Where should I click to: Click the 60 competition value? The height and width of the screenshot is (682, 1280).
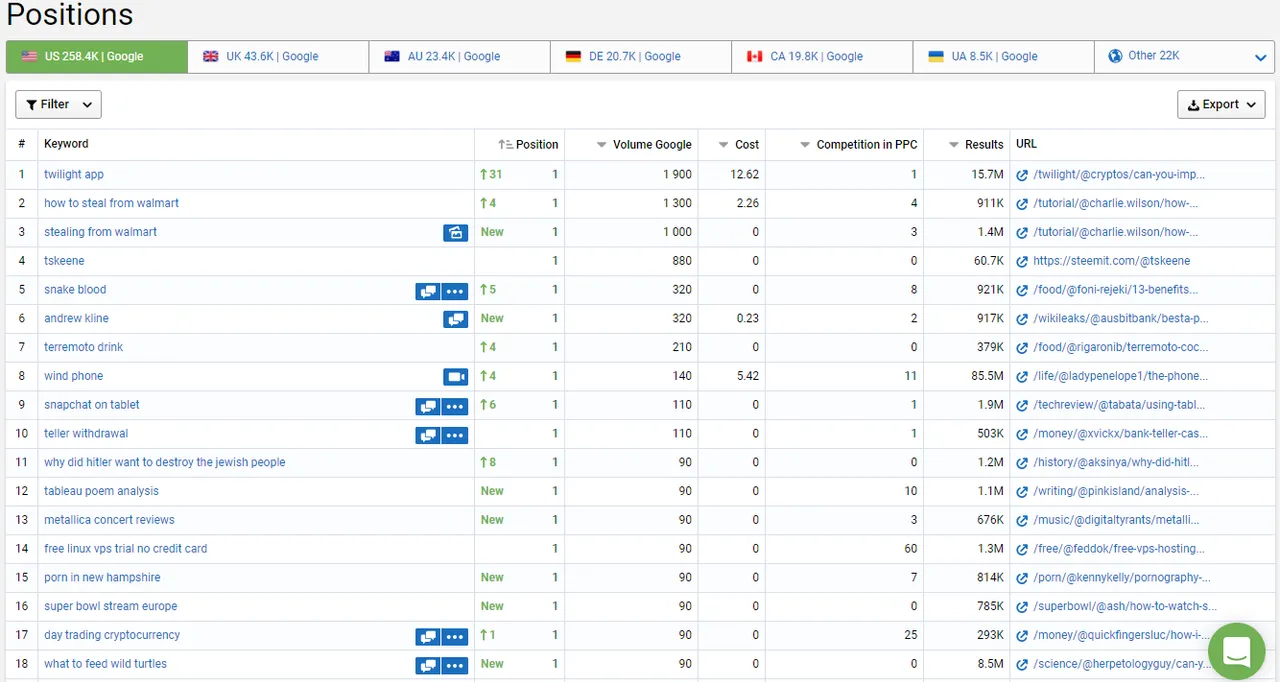[910, 549]
